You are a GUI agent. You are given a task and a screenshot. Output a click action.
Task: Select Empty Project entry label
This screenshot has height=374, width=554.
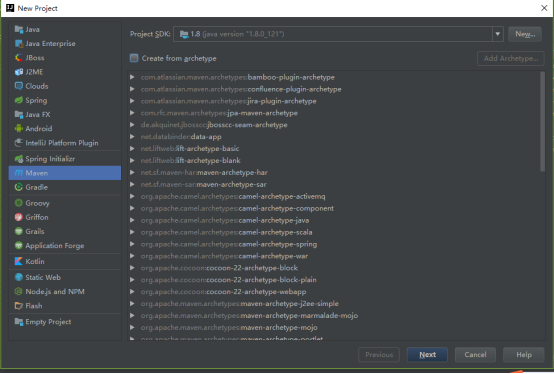click(48, 322)
